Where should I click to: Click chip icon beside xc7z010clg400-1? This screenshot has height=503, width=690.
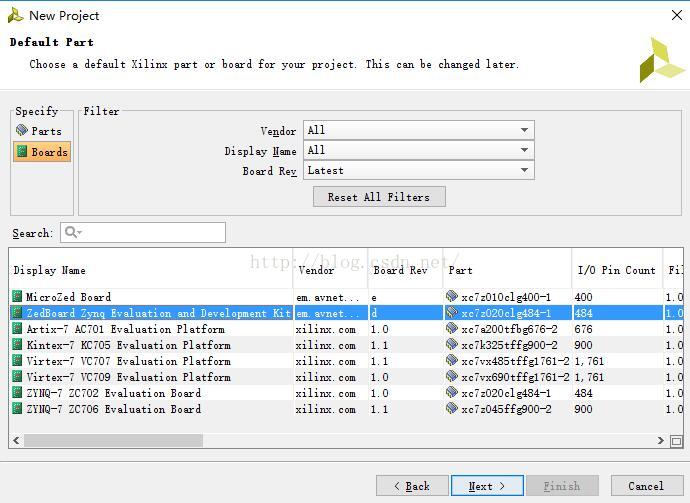(452, 296)
